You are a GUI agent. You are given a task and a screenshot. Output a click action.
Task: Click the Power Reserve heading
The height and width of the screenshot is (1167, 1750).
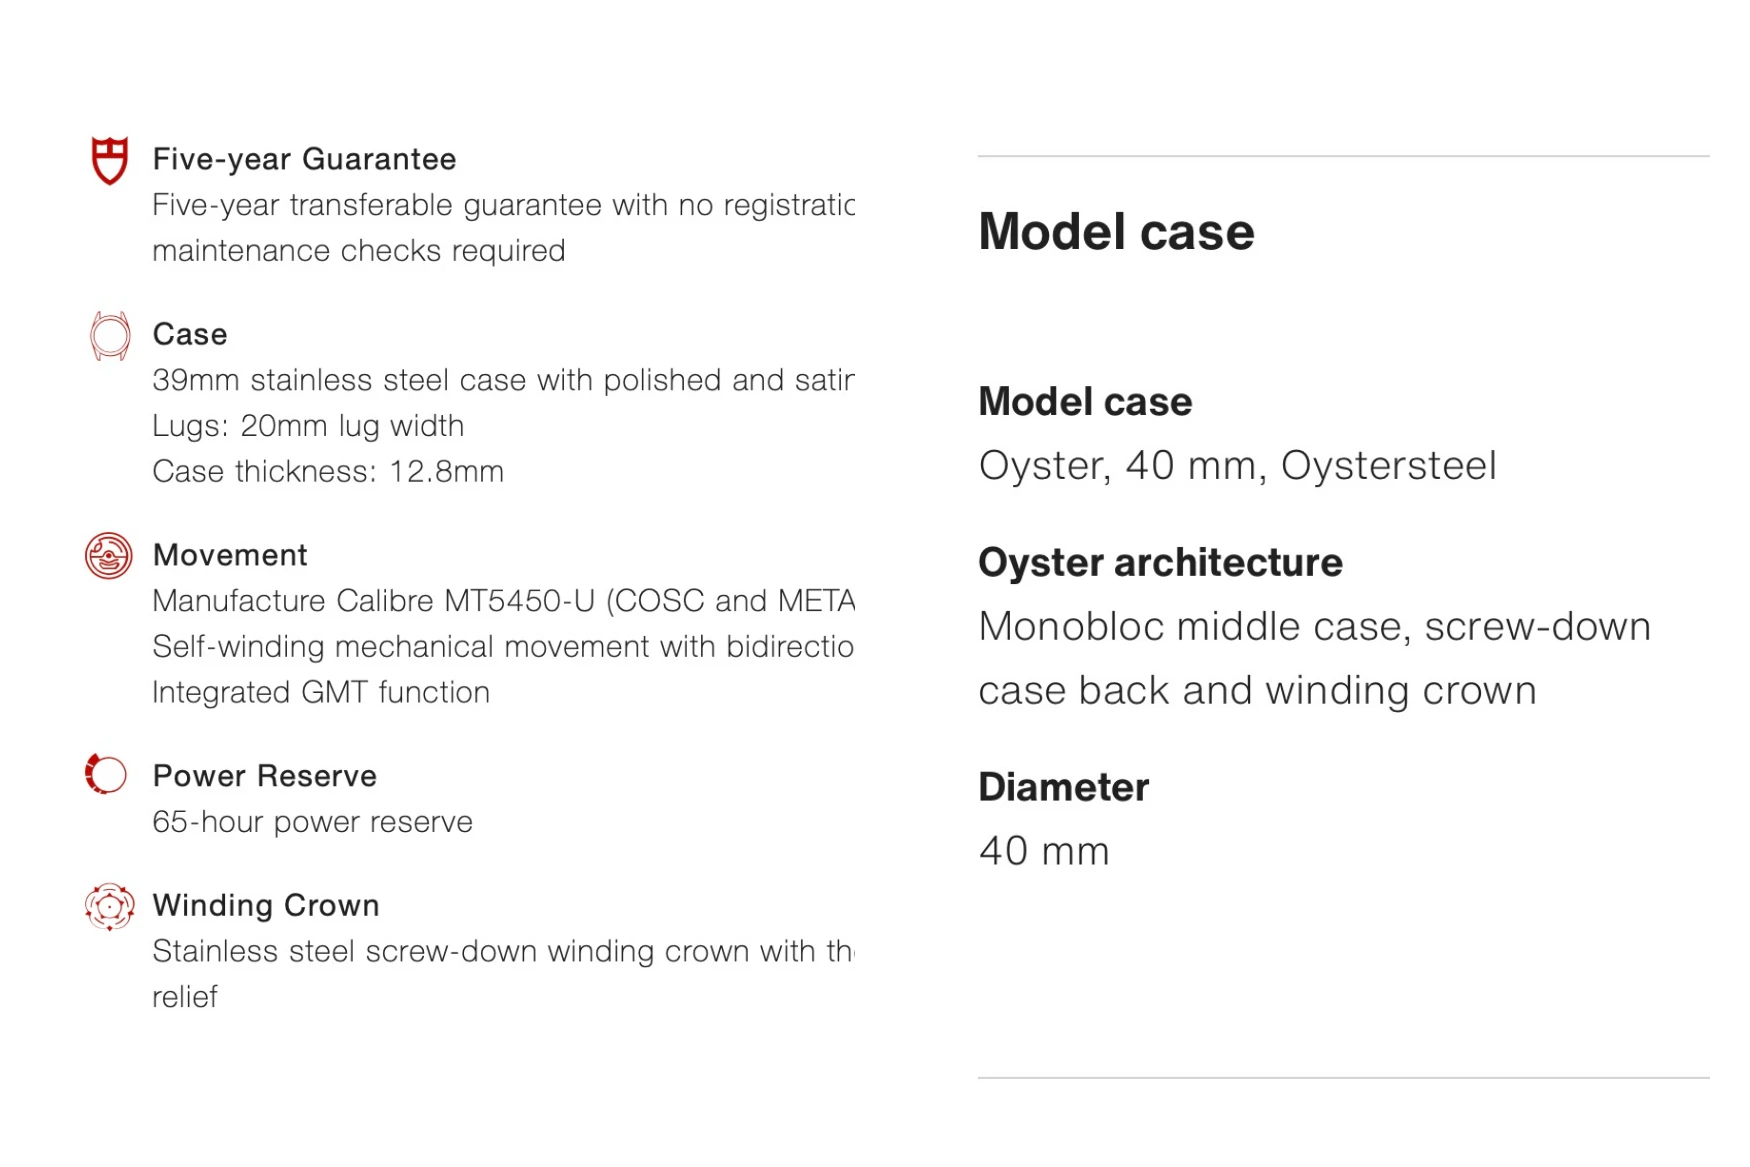(265, 776)
